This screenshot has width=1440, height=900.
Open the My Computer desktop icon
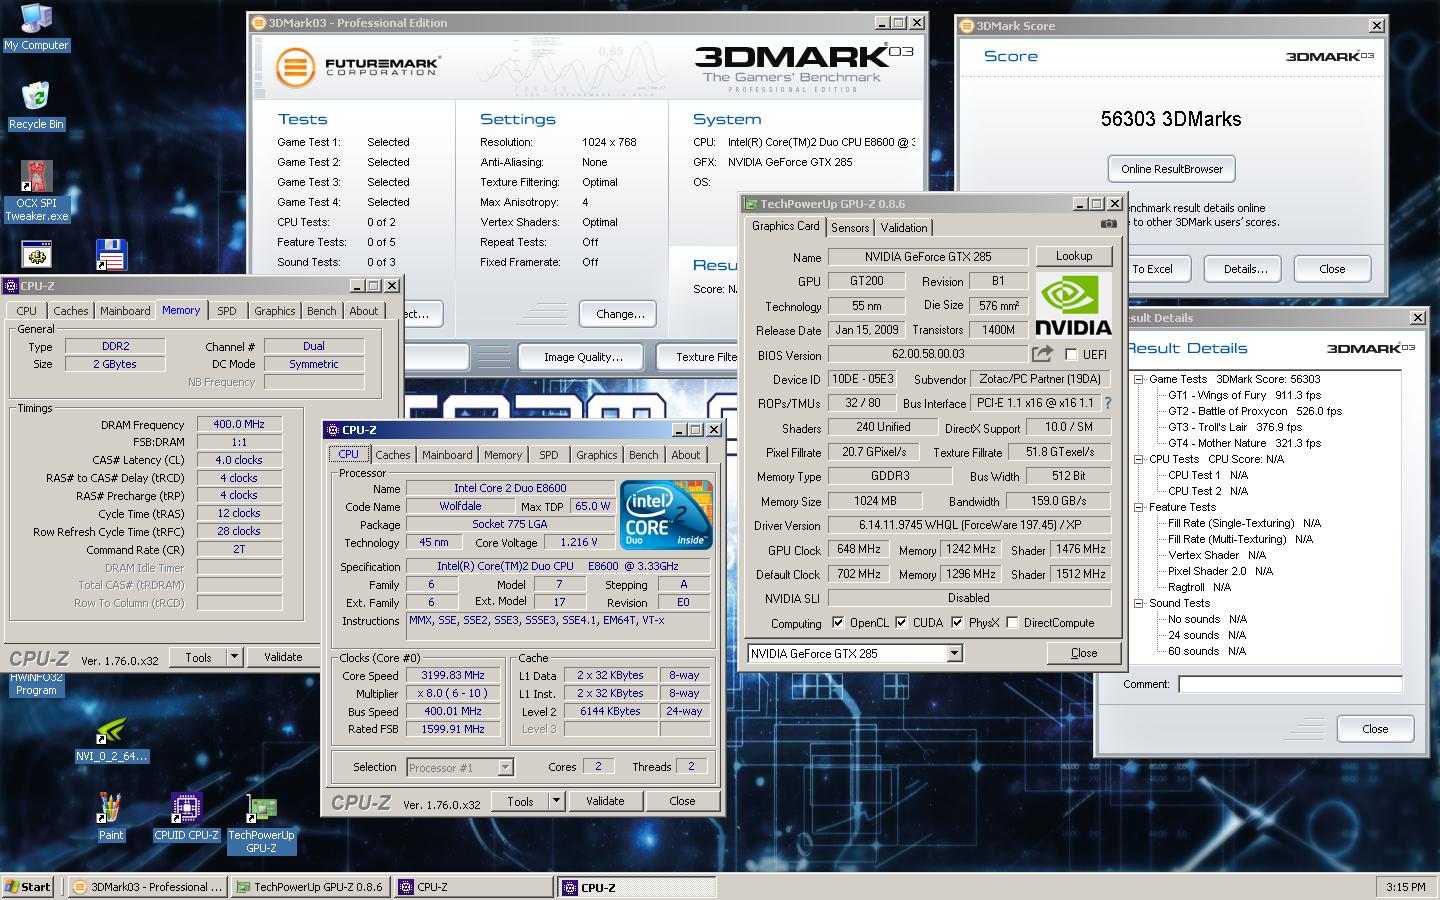click(x=36, y=27)
